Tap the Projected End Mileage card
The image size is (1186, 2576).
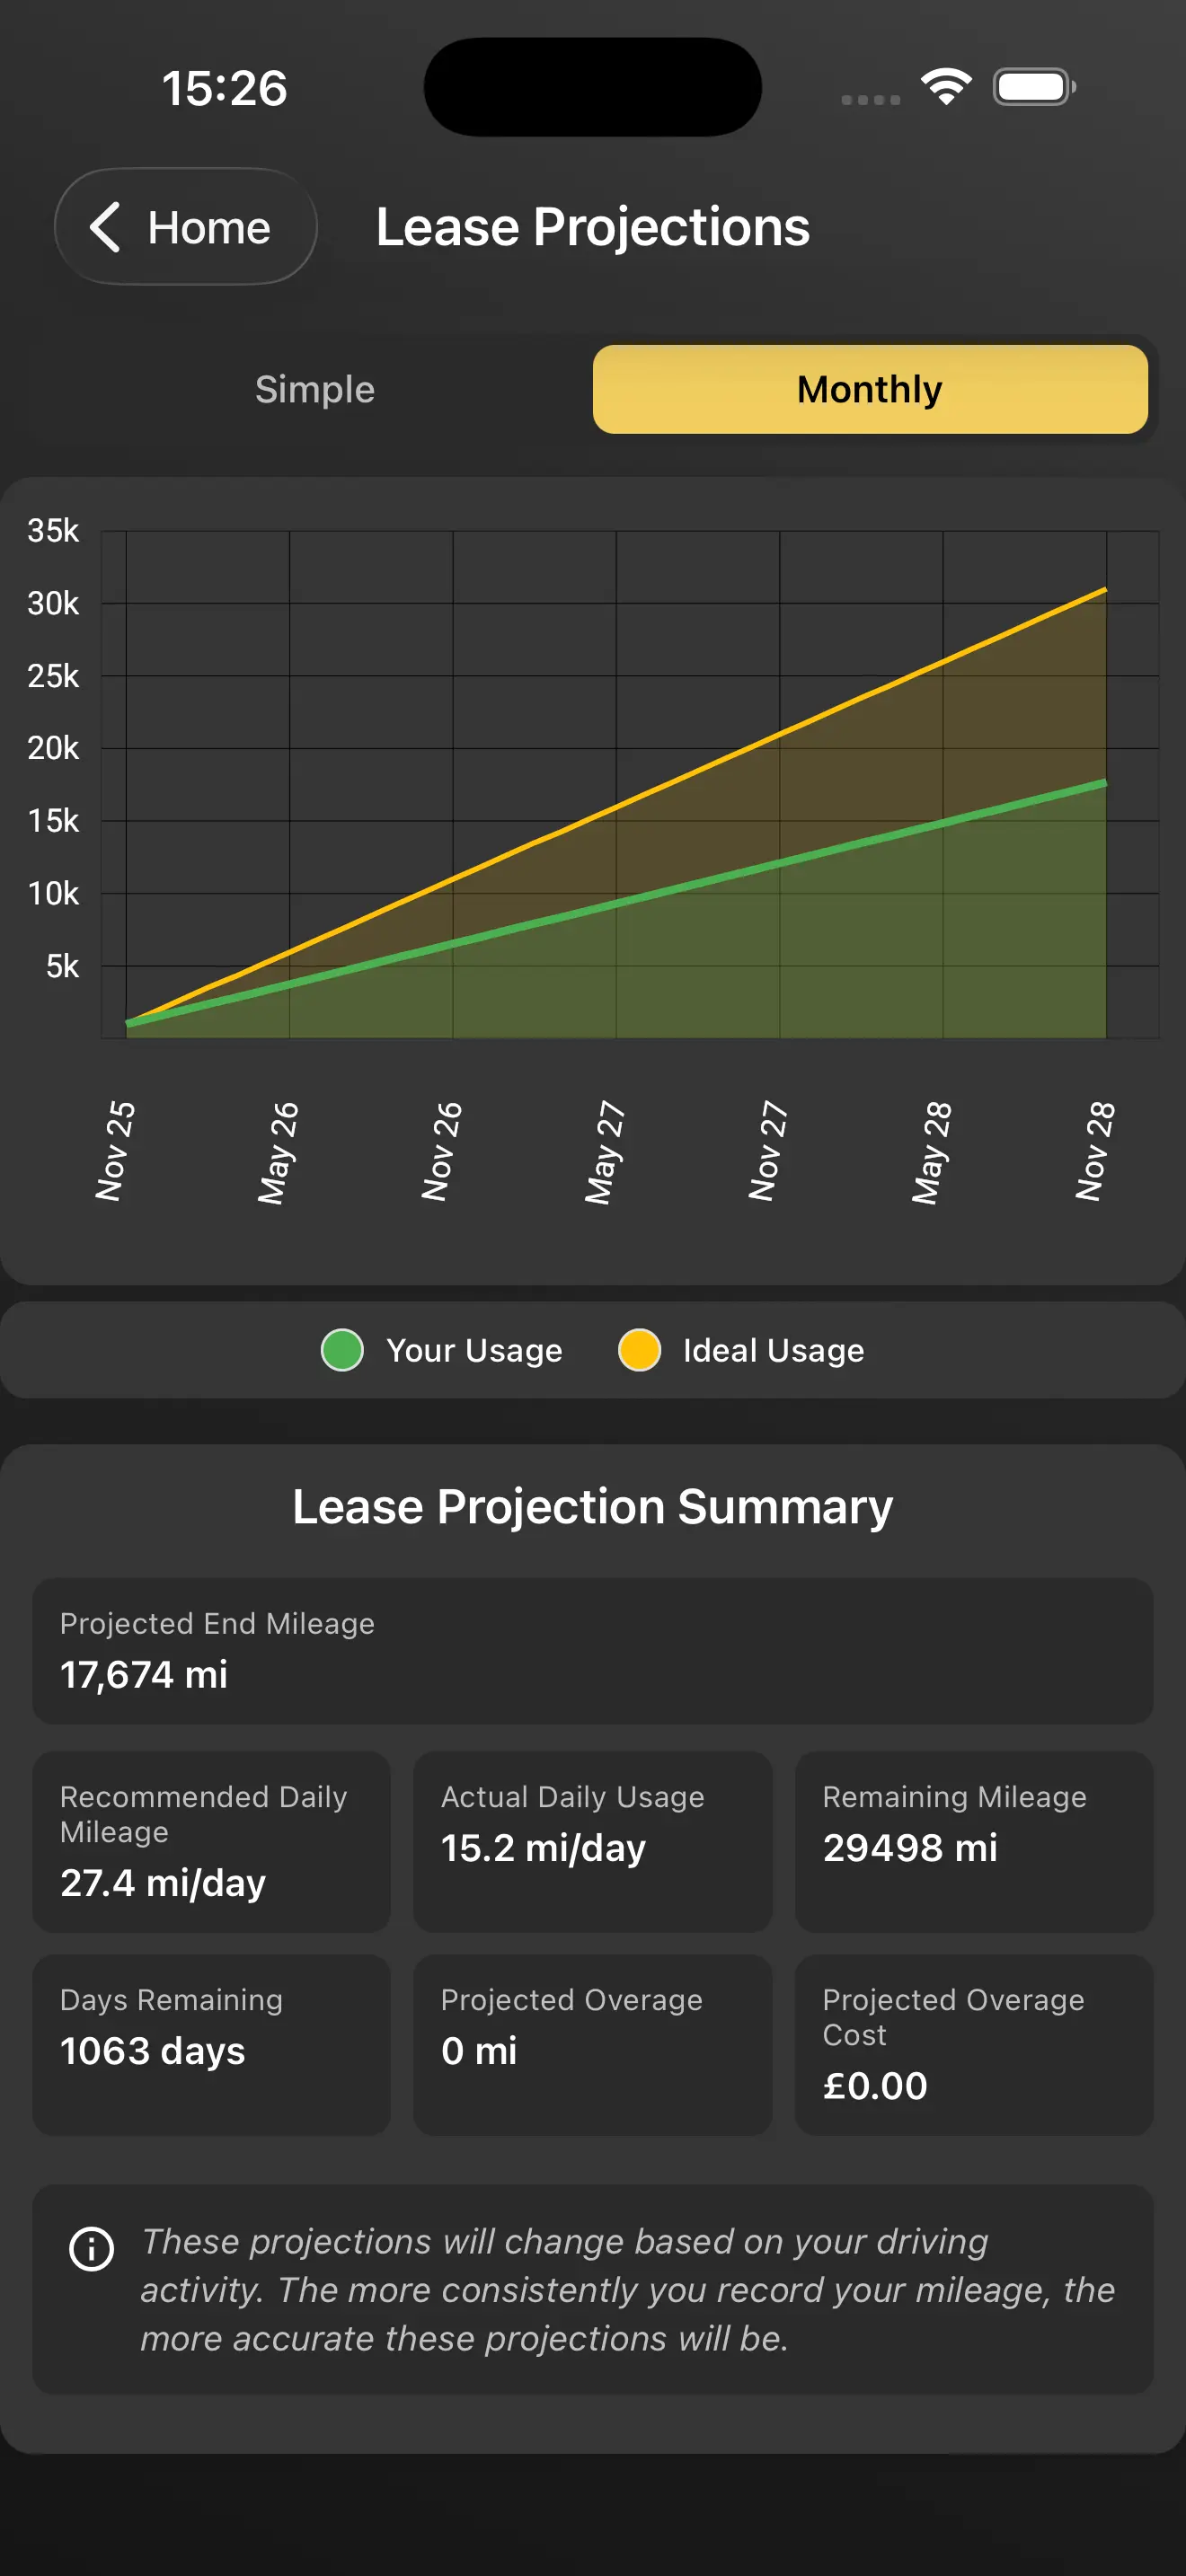(x=592, y=1650)
